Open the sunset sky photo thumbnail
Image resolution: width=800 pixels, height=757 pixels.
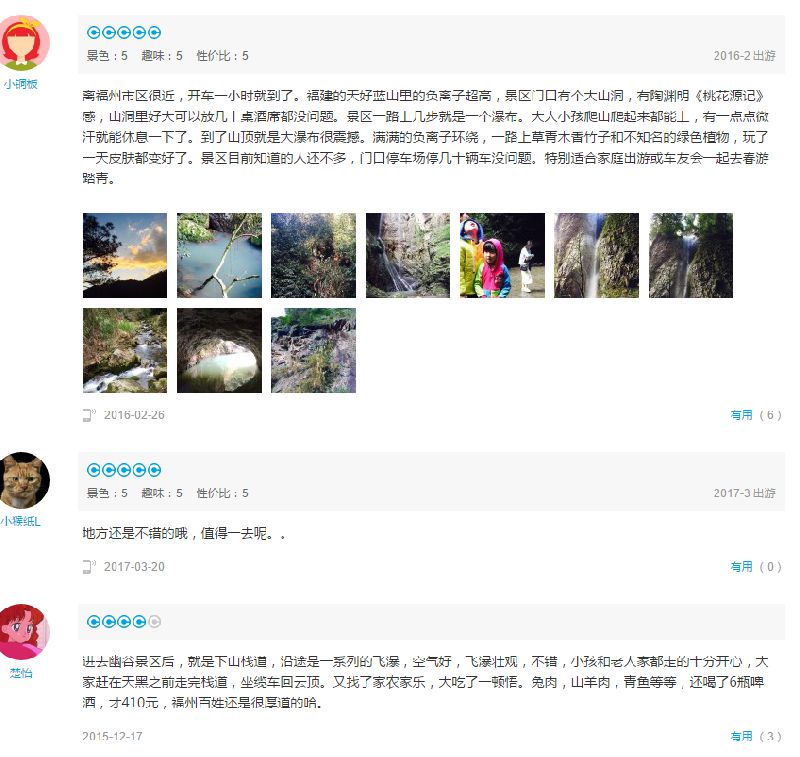125,256
